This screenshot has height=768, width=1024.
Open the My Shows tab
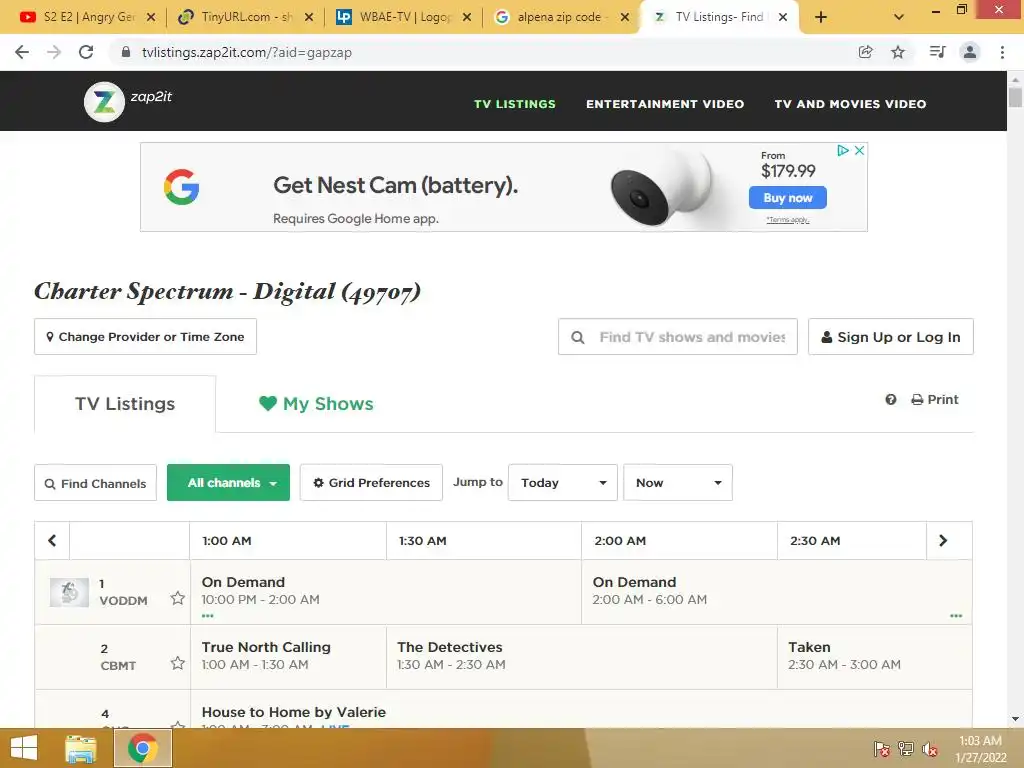316,404
